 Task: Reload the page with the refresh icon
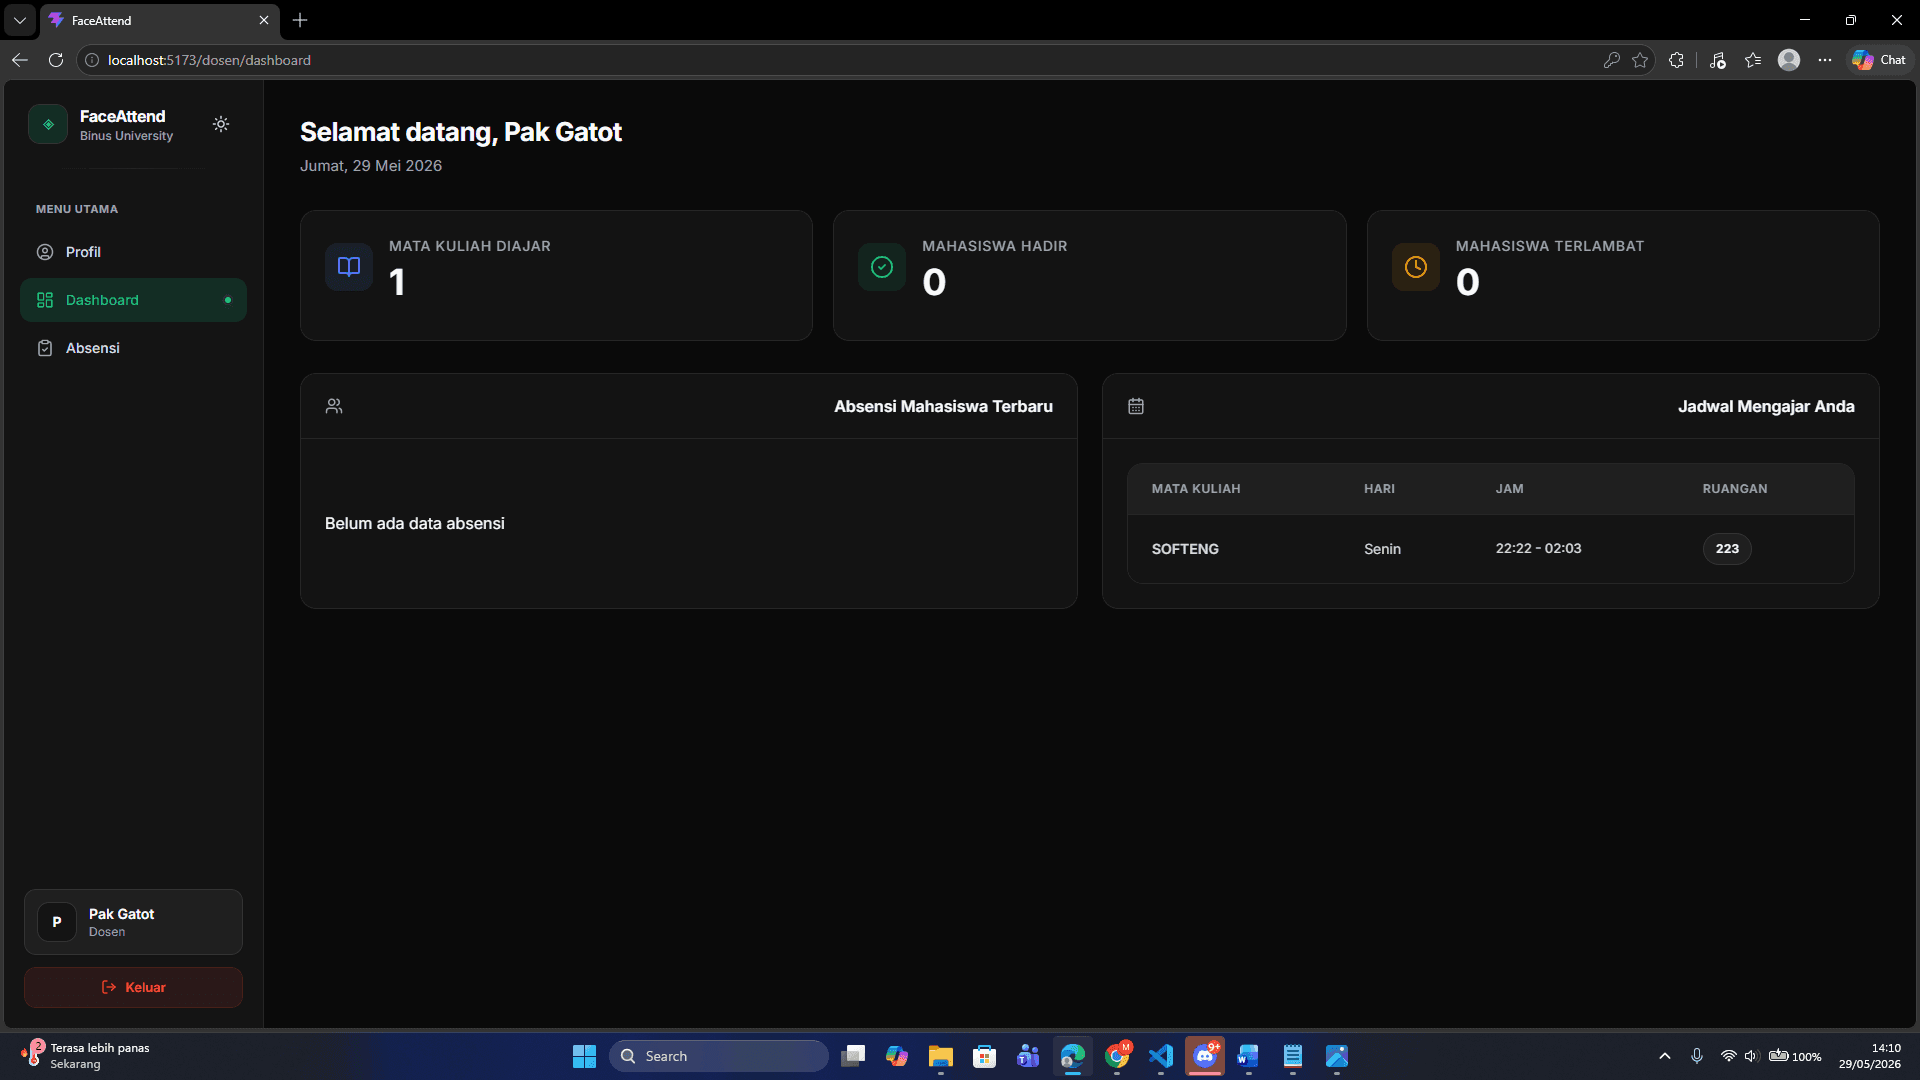(x=56, y=60)
